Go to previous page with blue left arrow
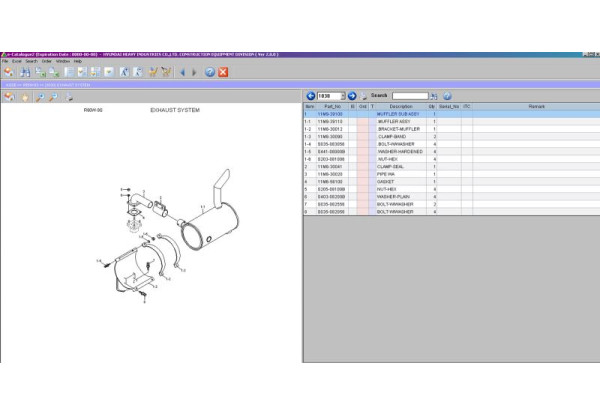This screenshot has width=600, height=415. (311, 95)
